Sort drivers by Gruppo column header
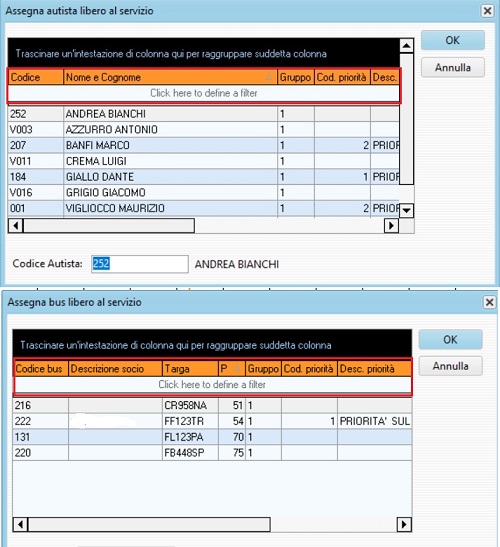500x547 pixels. tap(296, 77)
